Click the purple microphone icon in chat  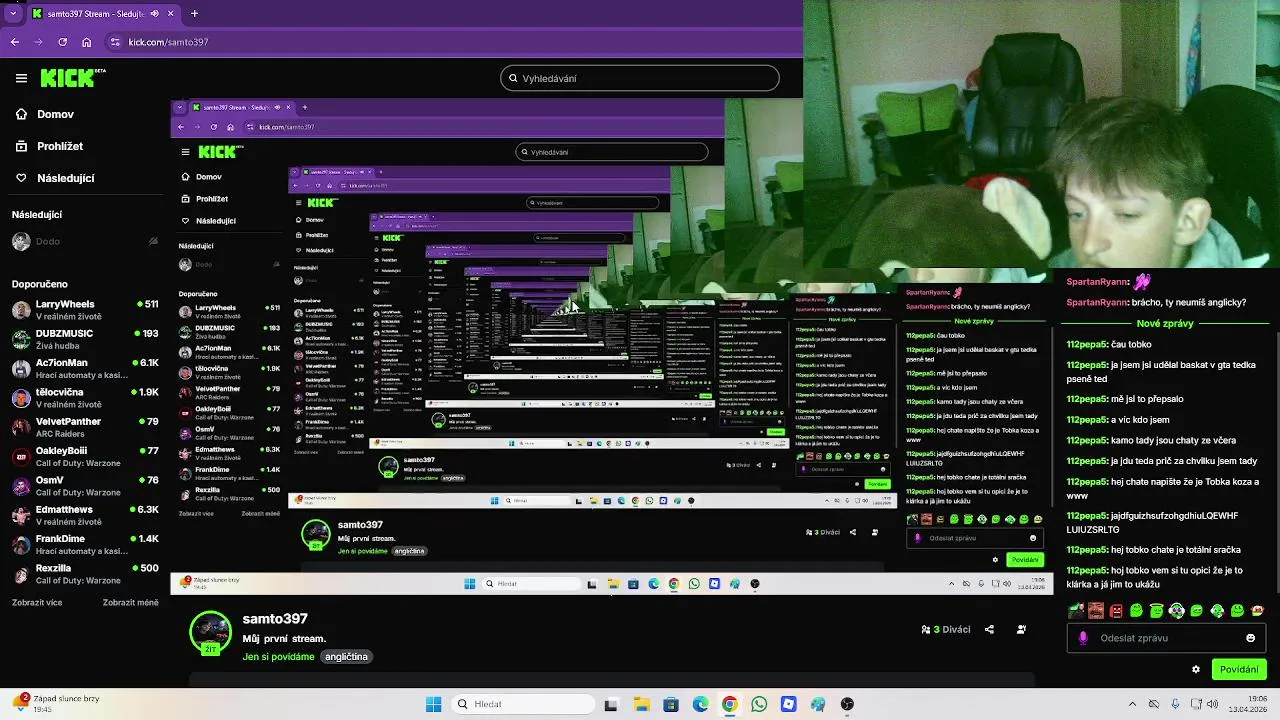(1082, 638)
